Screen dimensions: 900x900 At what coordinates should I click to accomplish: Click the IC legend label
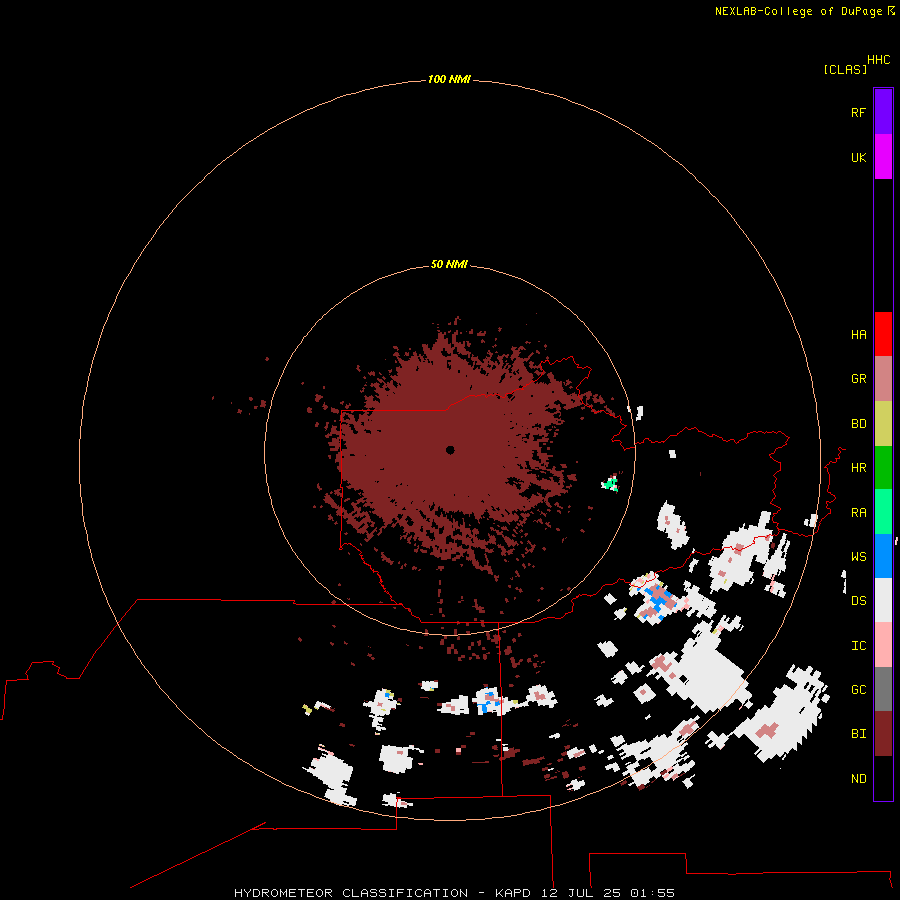[858, 646]
